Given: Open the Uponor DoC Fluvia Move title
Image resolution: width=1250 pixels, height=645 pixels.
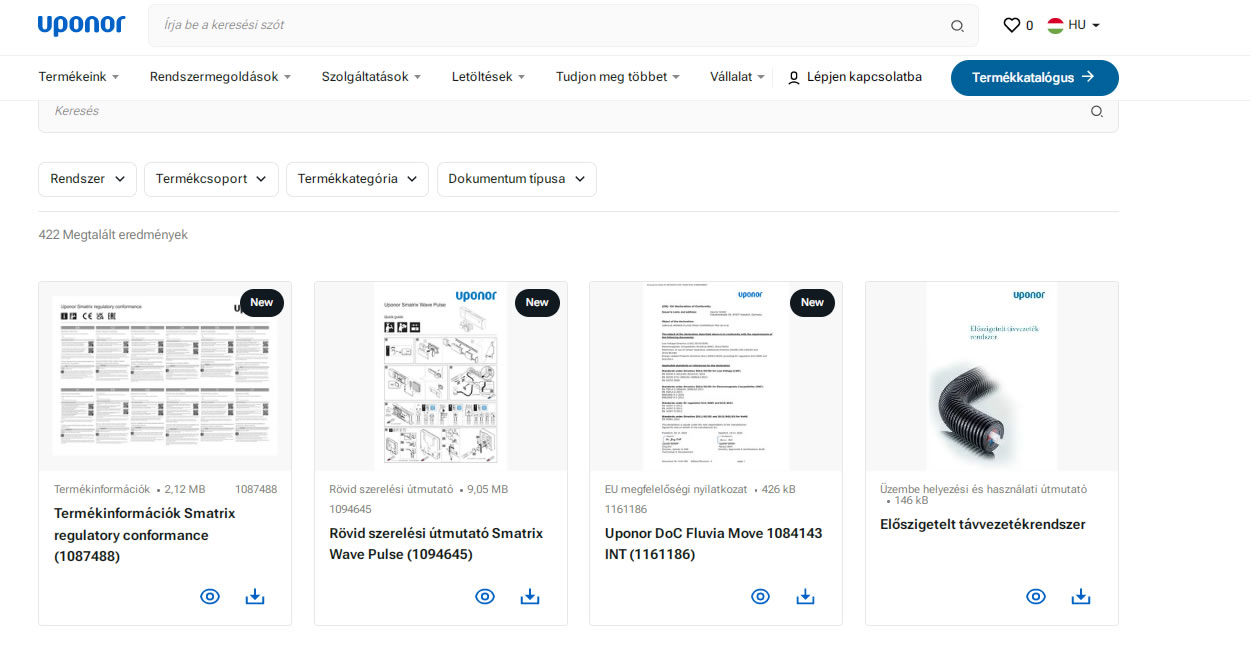Looking at the screenshot, I should [714, 544].
